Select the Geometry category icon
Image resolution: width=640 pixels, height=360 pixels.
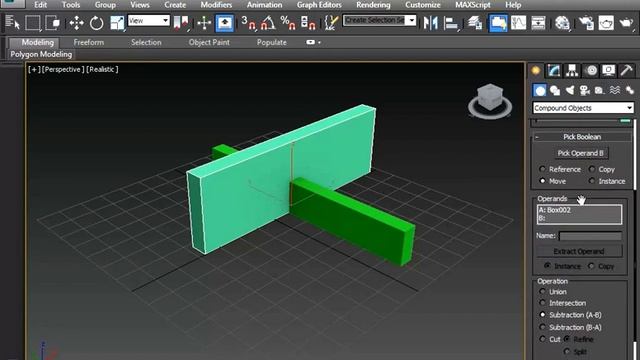[540, 90]
